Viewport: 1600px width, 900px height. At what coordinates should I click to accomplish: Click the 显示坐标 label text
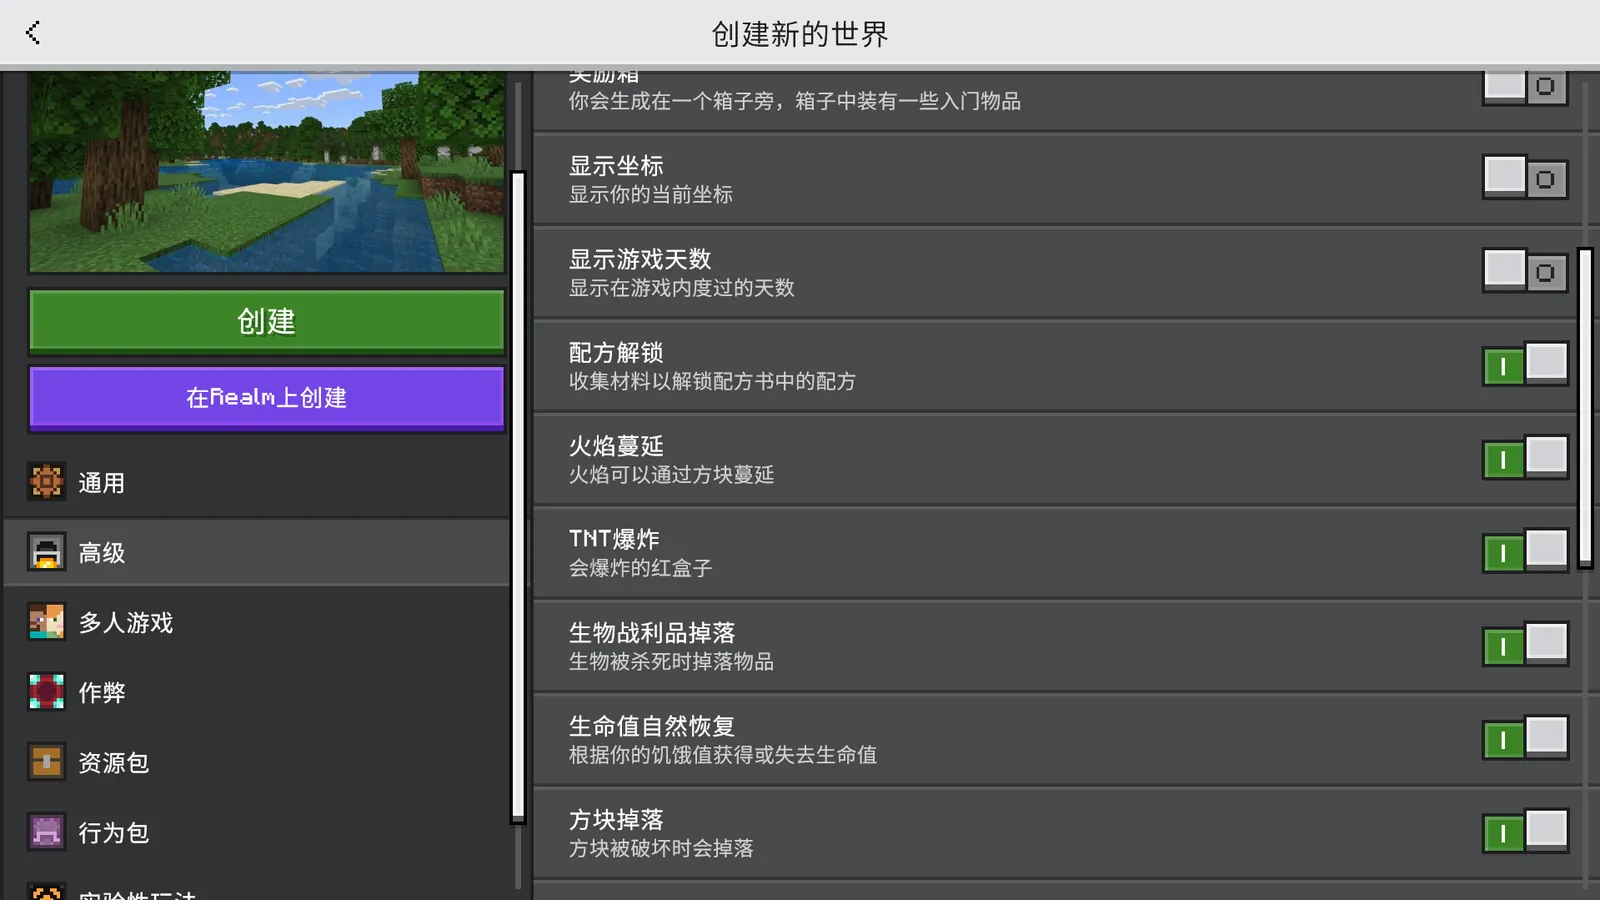(616, 166)
